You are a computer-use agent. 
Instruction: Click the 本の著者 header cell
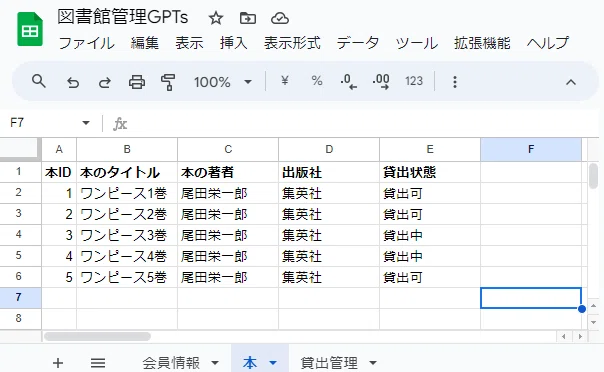click(228, 172)
